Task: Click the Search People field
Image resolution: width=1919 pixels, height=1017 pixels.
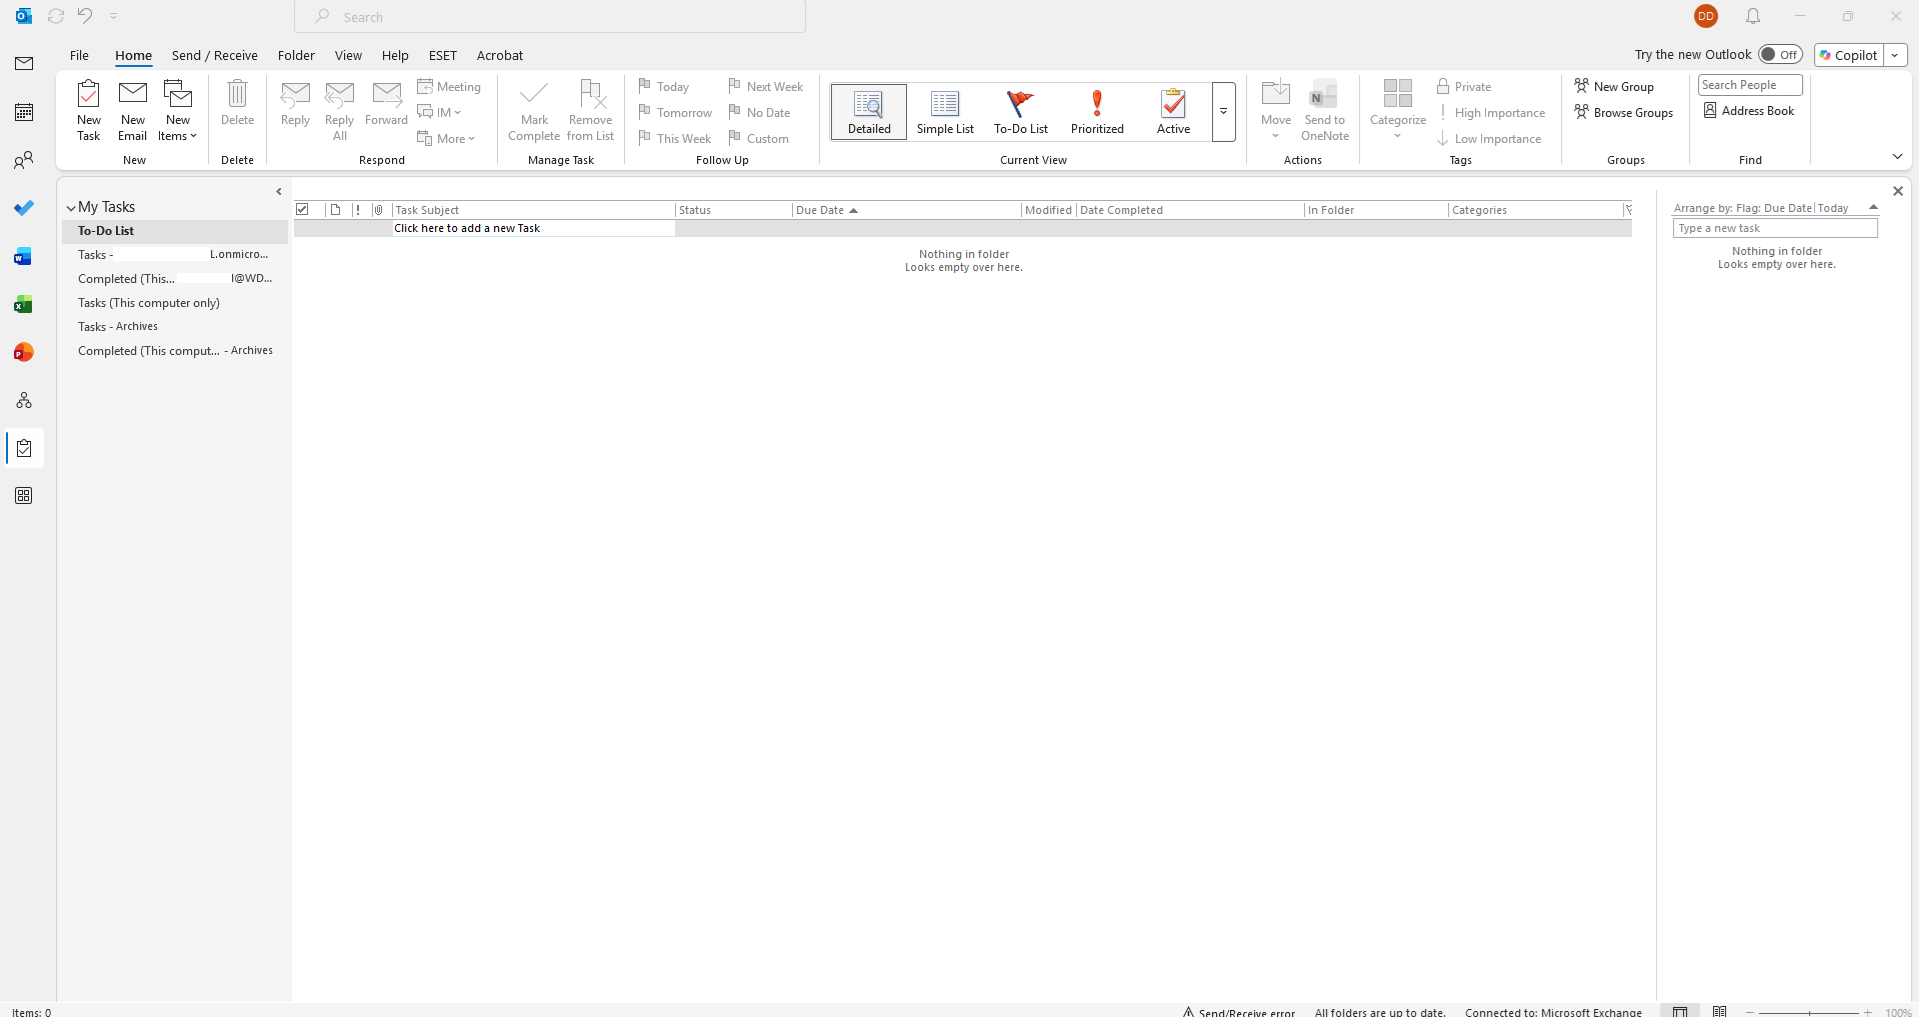Action: pos(1750,85)
